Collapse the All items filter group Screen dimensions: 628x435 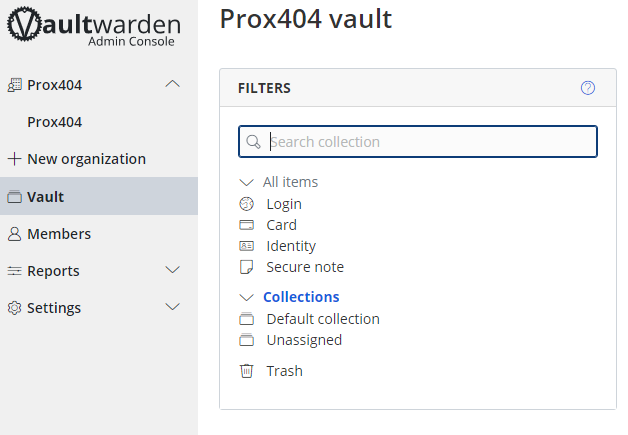click(x=246, y=182)
